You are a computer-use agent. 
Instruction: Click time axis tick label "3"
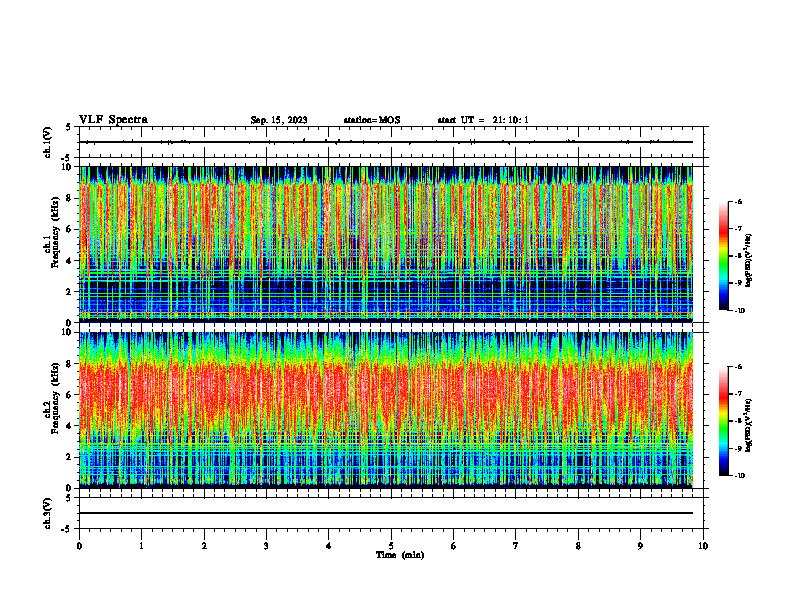(266, 546)
